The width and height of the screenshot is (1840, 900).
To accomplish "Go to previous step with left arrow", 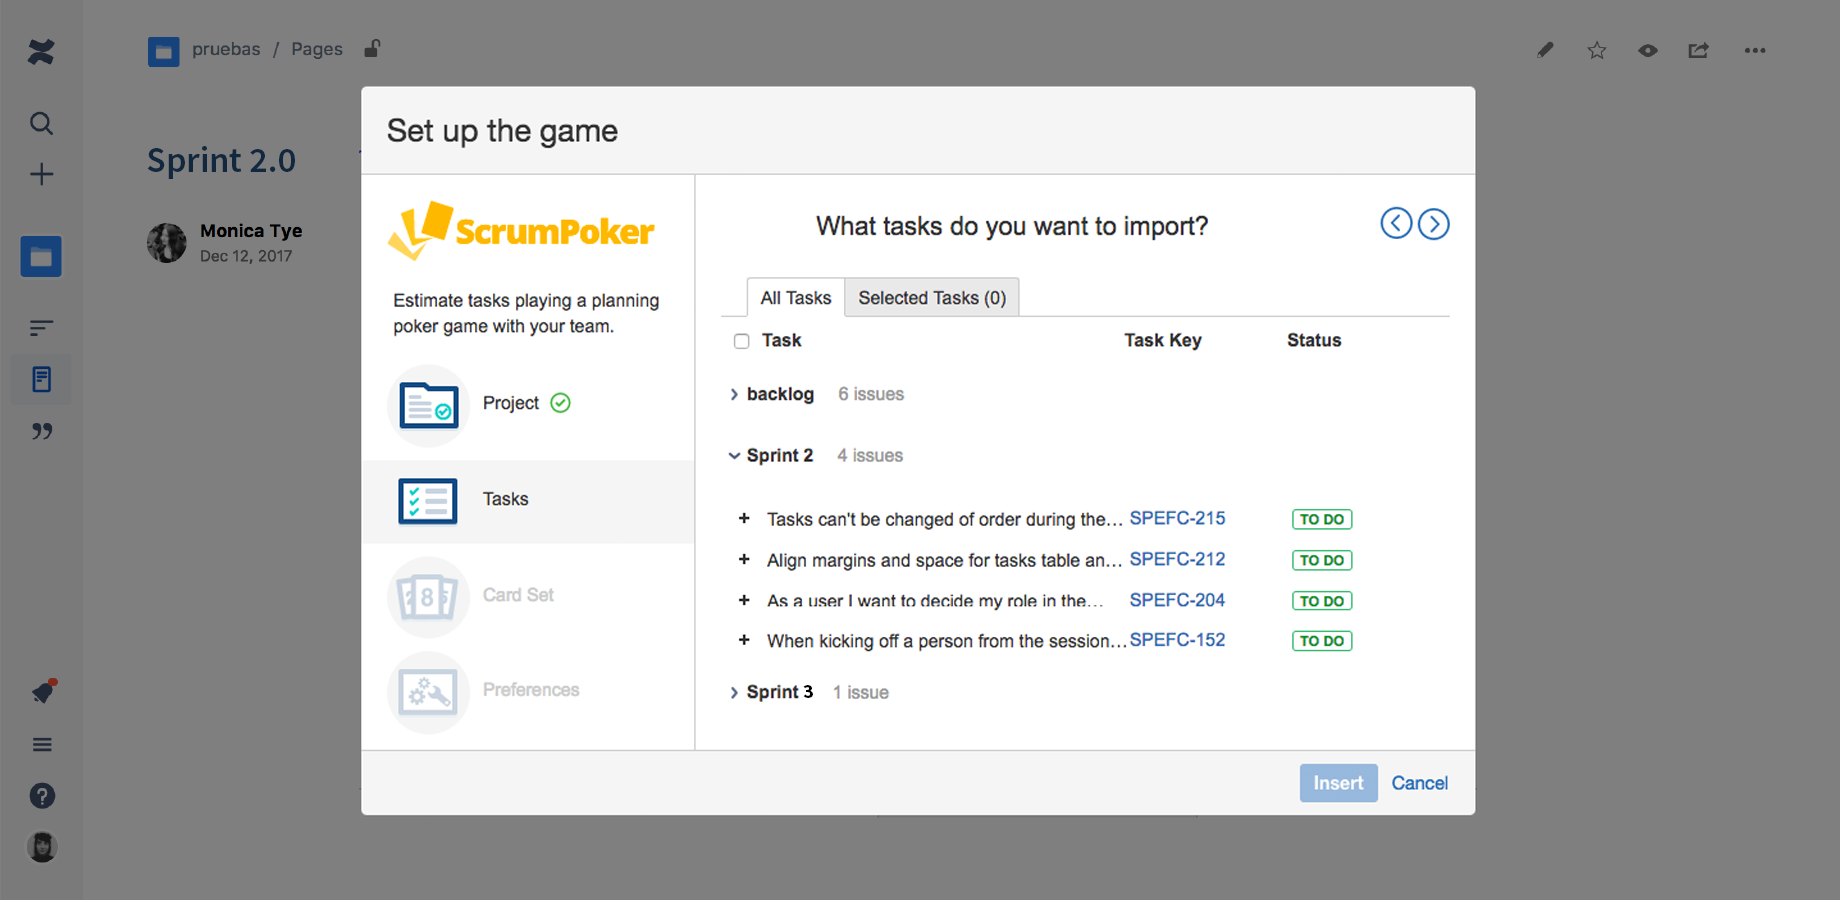I will 1396,223.
